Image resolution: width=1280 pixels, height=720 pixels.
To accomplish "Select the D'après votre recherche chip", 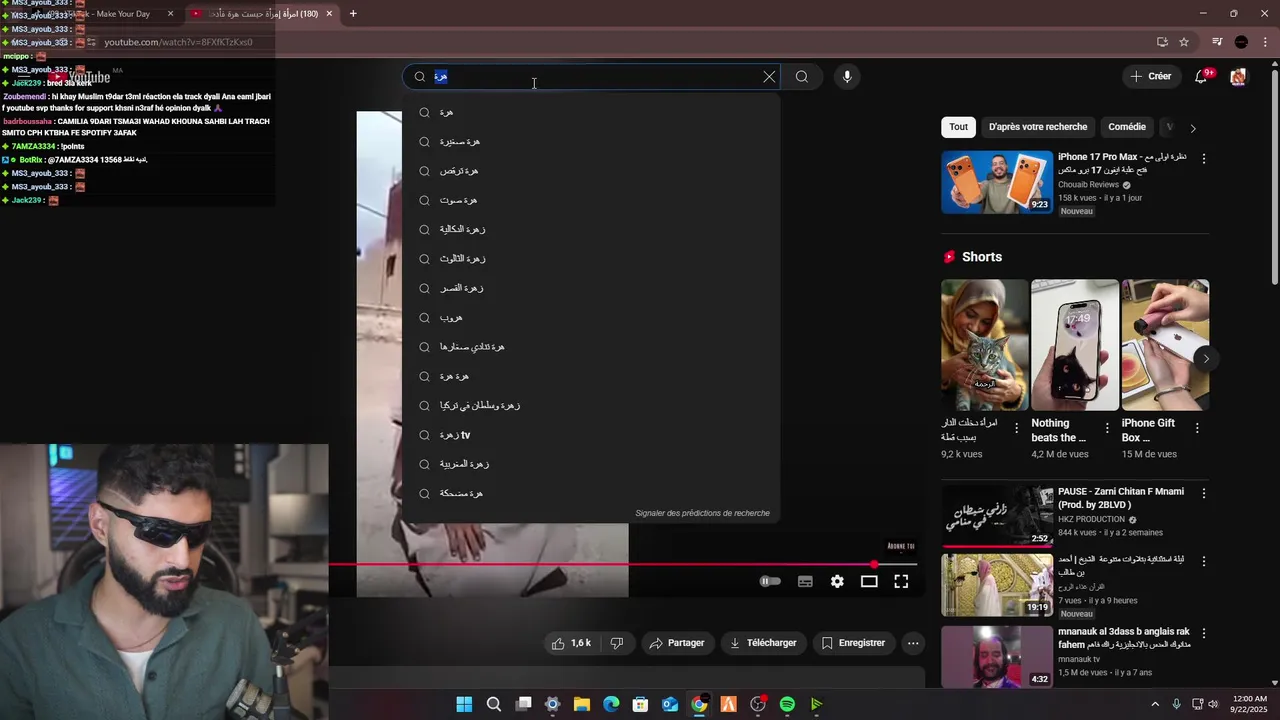I will click(1038, 127).
